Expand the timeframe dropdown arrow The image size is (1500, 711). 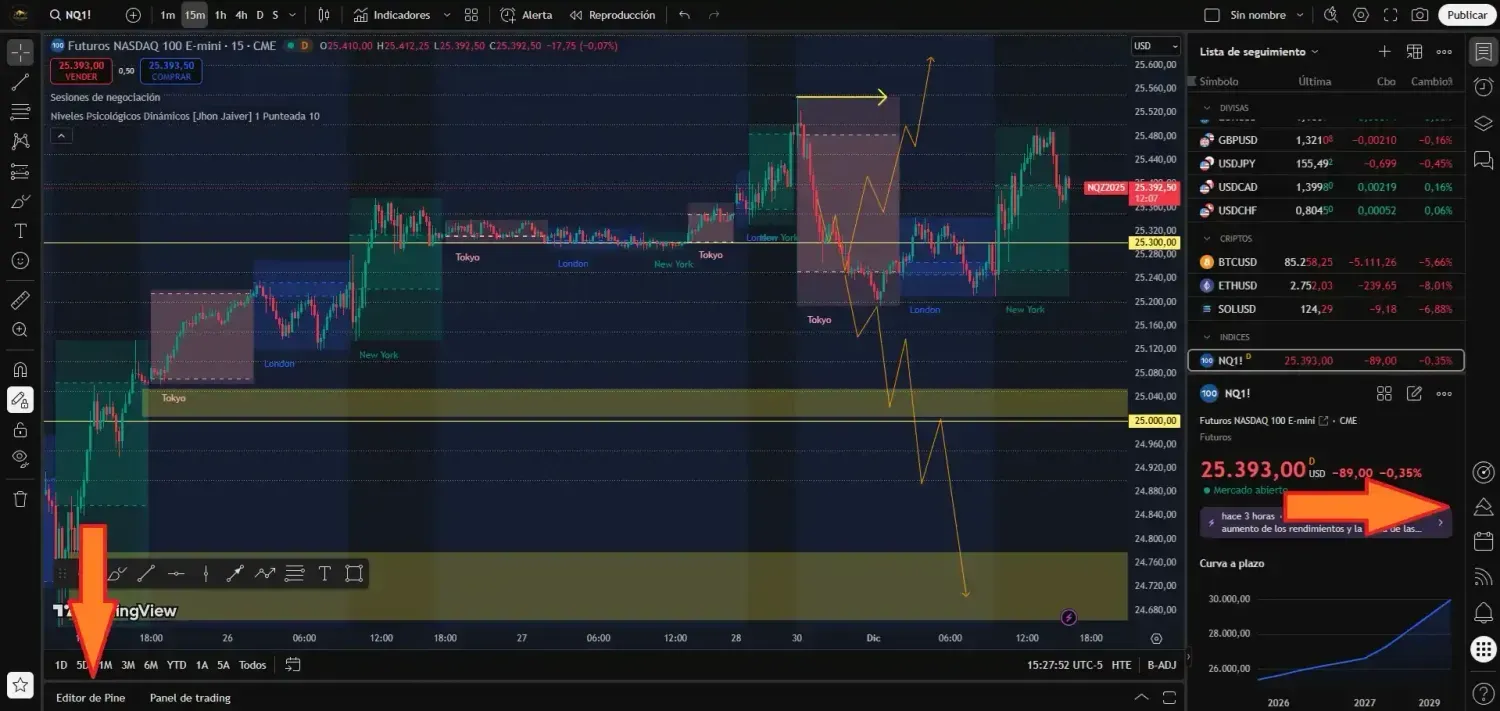[x=291, y=15]
